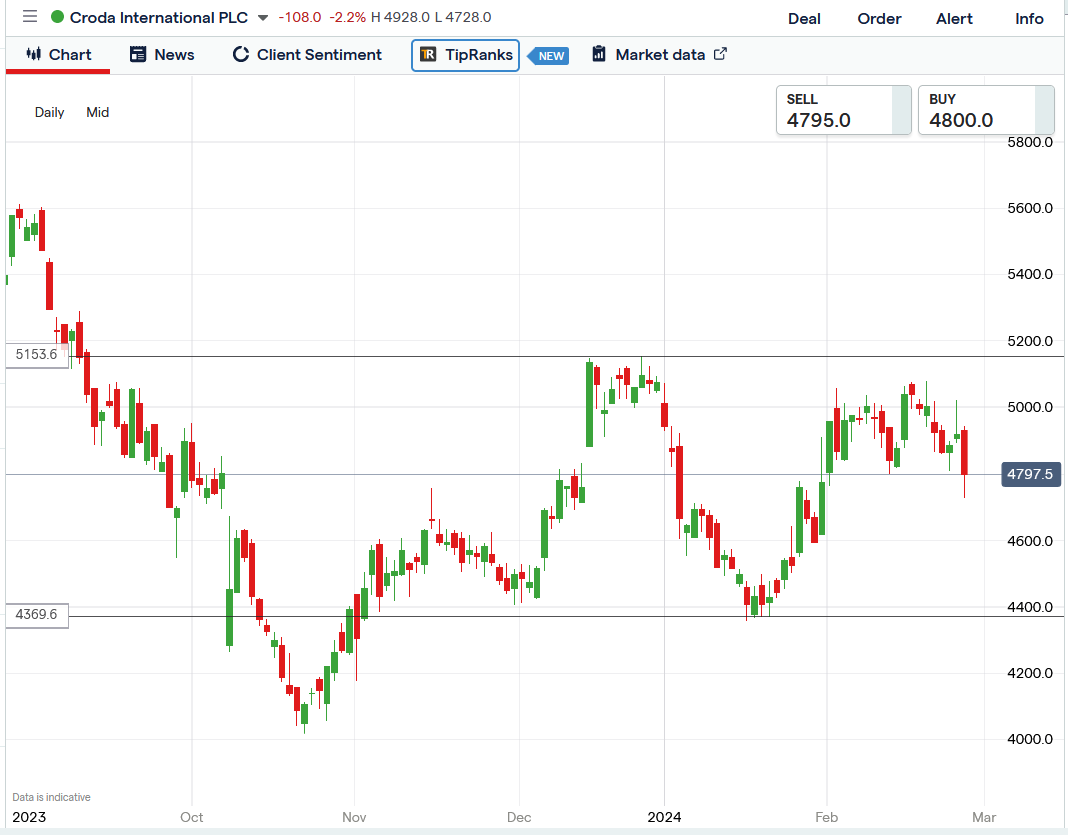1068x835 pixels.
Task: Click the -2.2% change value in header
Action: pyautogui.click(x=347, y=17)
